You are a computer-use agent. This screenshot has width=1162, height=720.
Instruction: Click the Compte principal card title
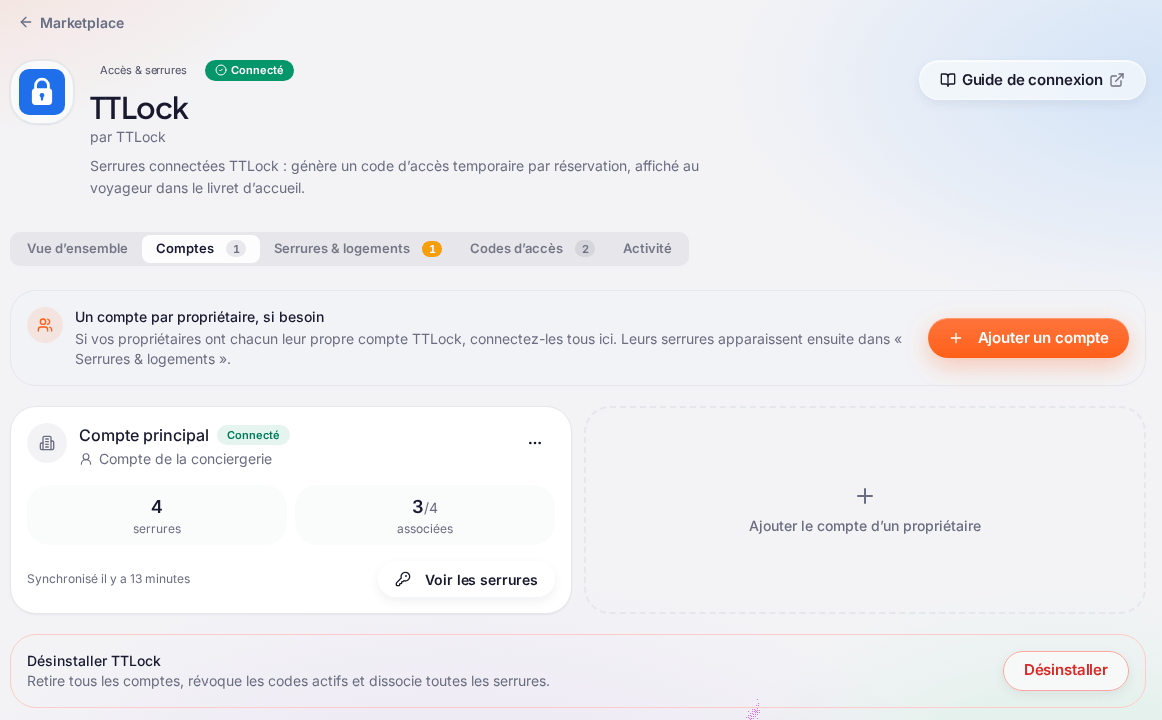(144, 436)
